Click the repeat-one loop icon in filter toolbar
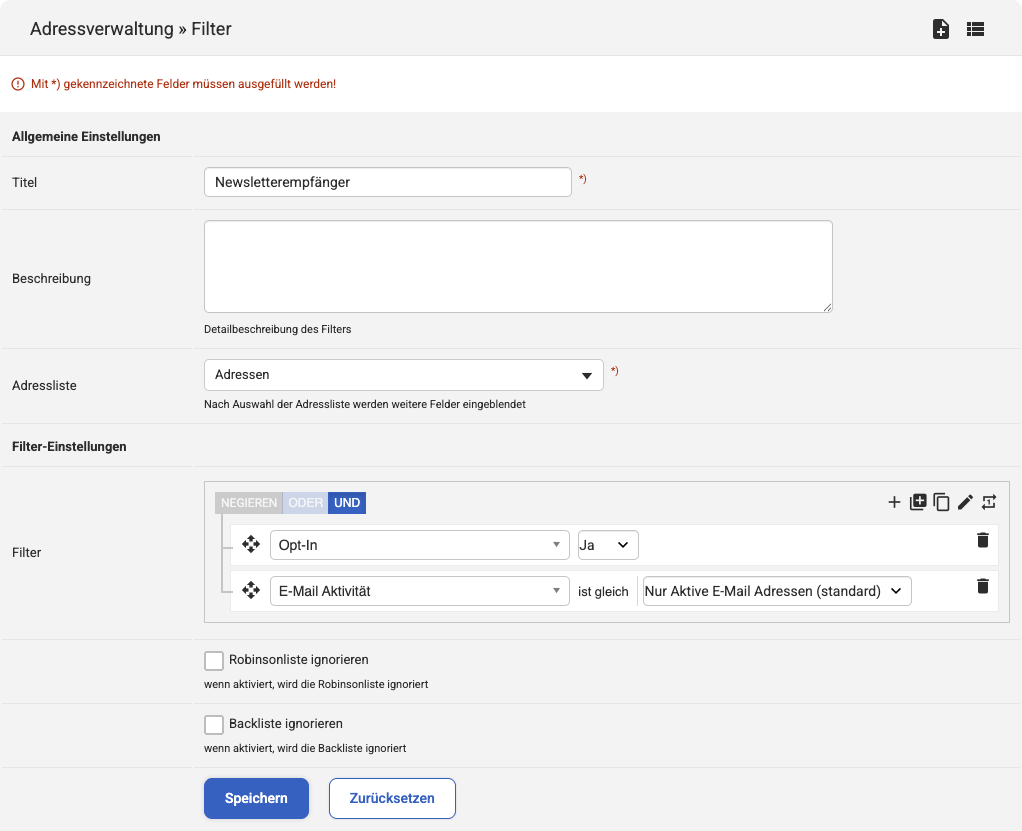Viewport: 1022px width, 831px height. (x=989, y=502)
